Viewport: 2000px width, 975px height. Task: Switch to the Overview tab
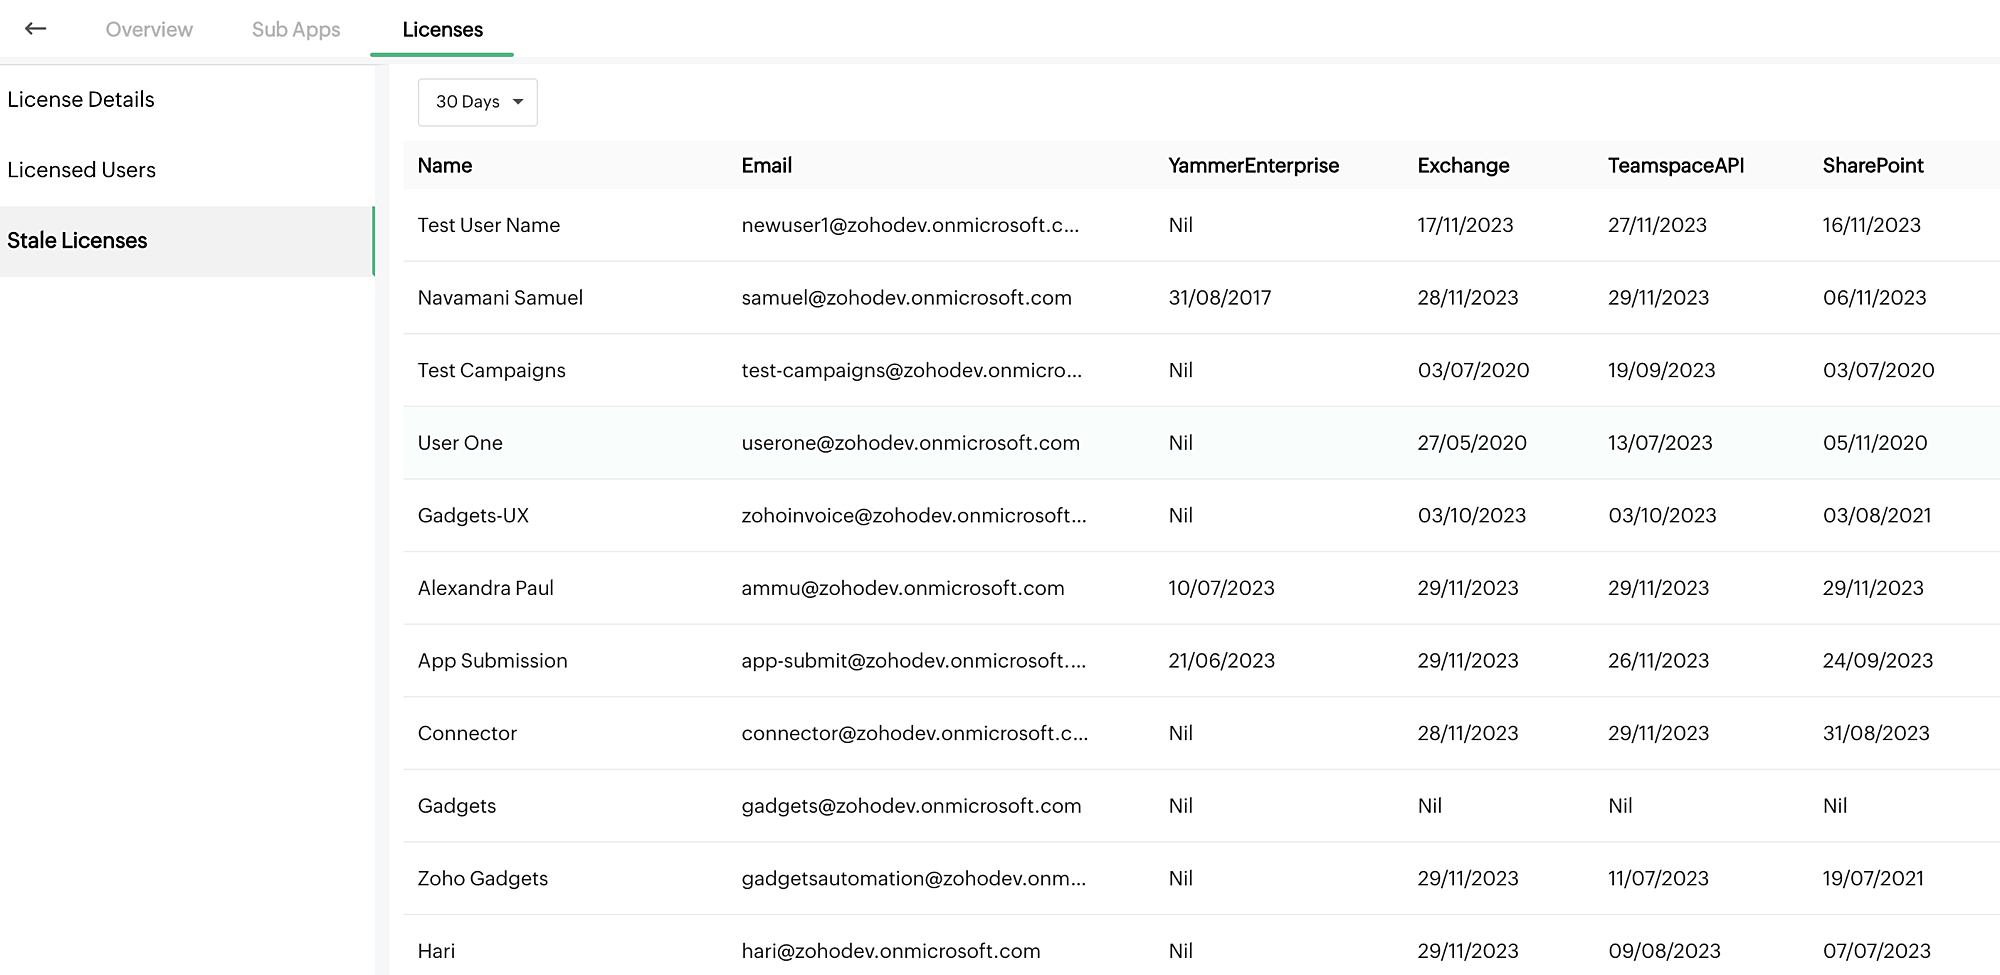[x=149, y=30]
